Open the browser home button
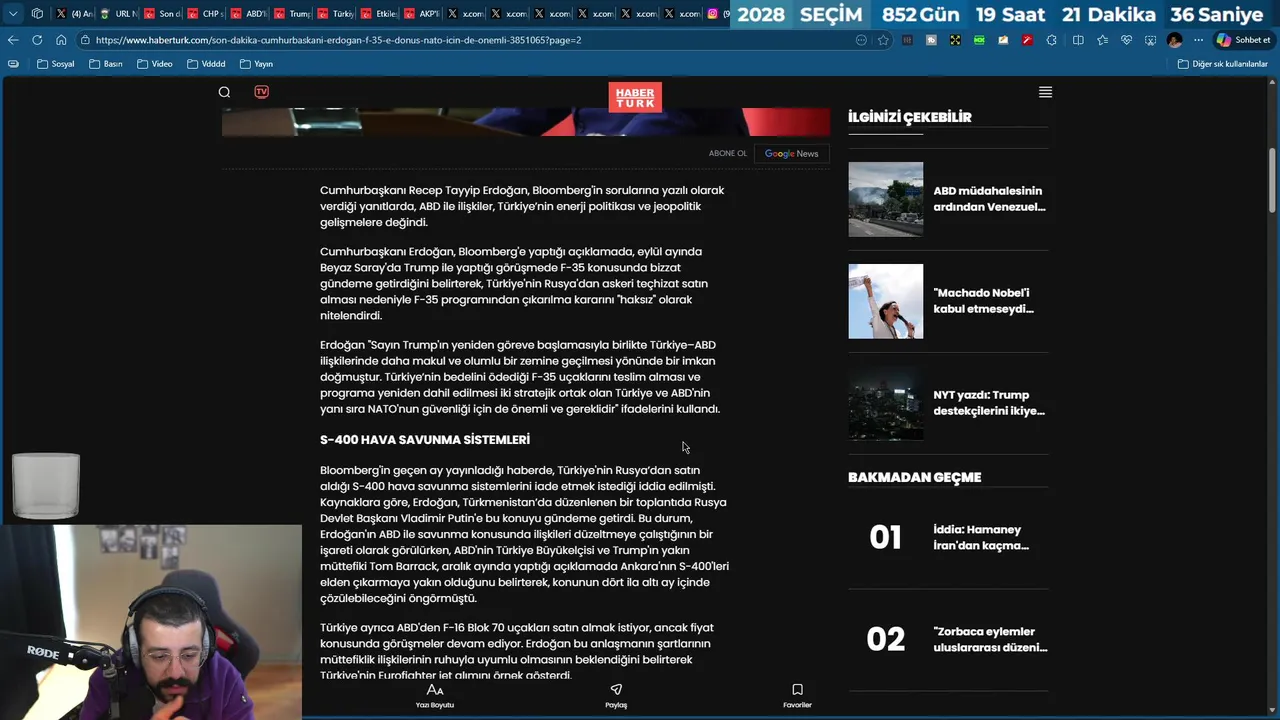1280x720 pixels. coord(61,40)
